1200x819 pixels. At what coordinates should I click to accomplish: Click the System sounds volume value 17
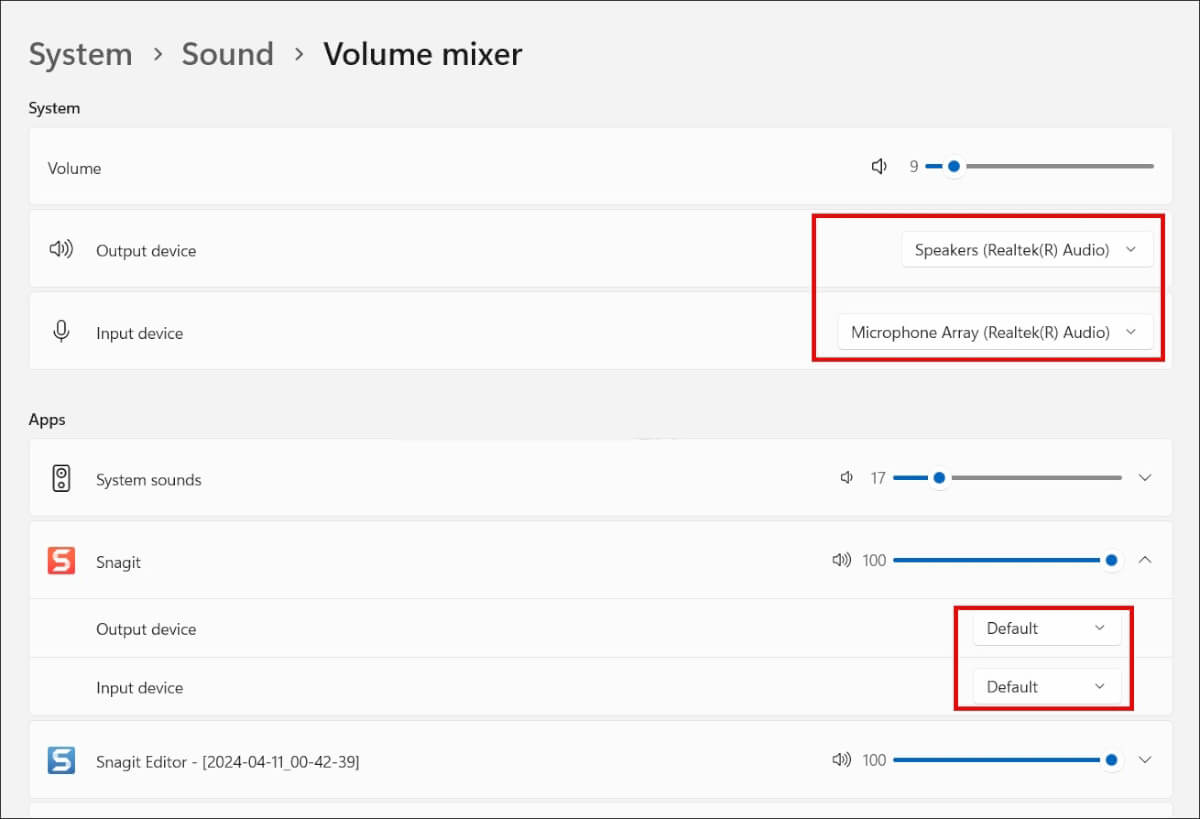[878, 479]
